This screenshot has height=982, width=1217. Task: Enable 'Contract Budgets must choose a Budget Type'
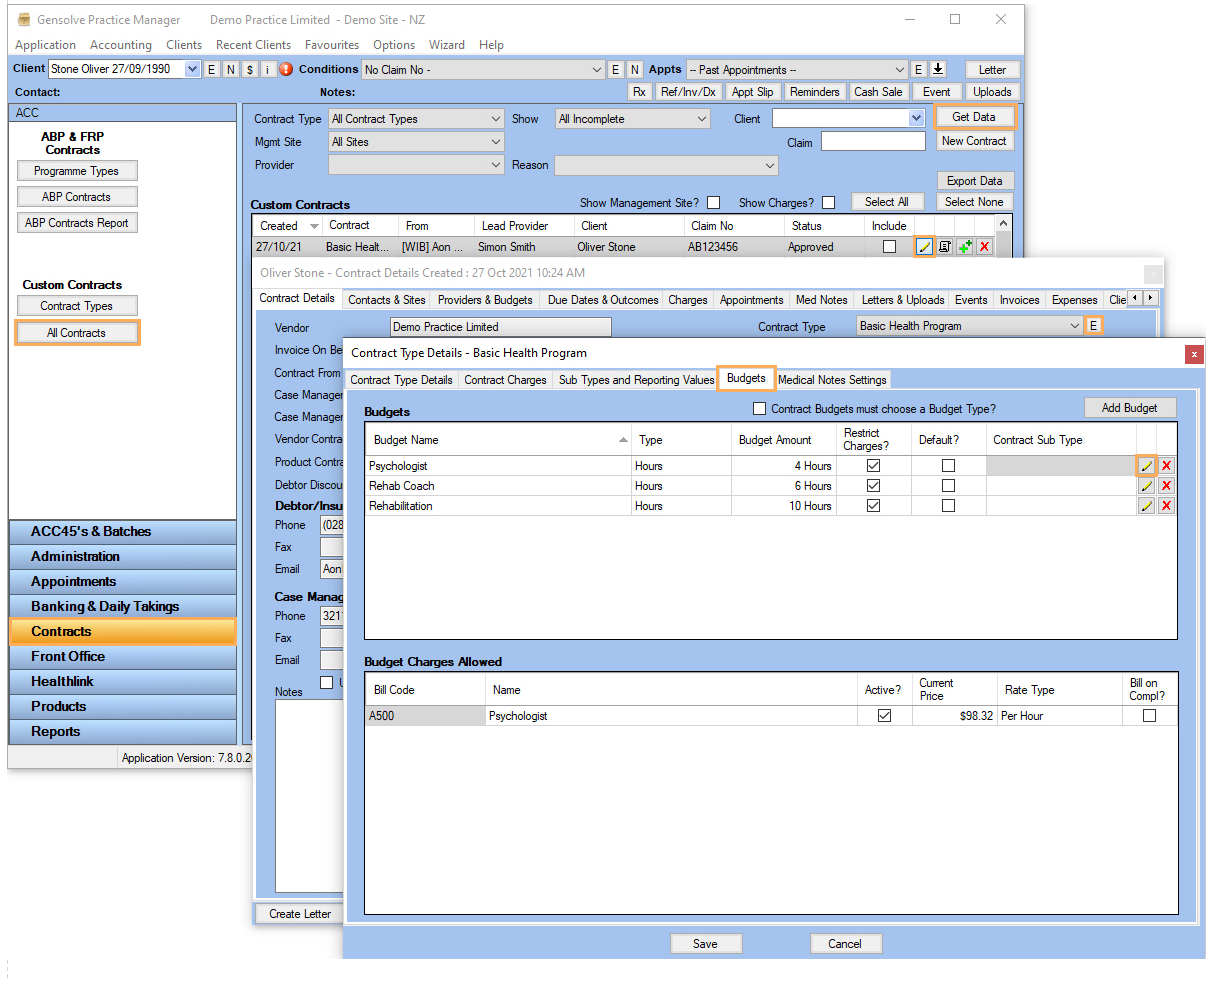point(760,408)
